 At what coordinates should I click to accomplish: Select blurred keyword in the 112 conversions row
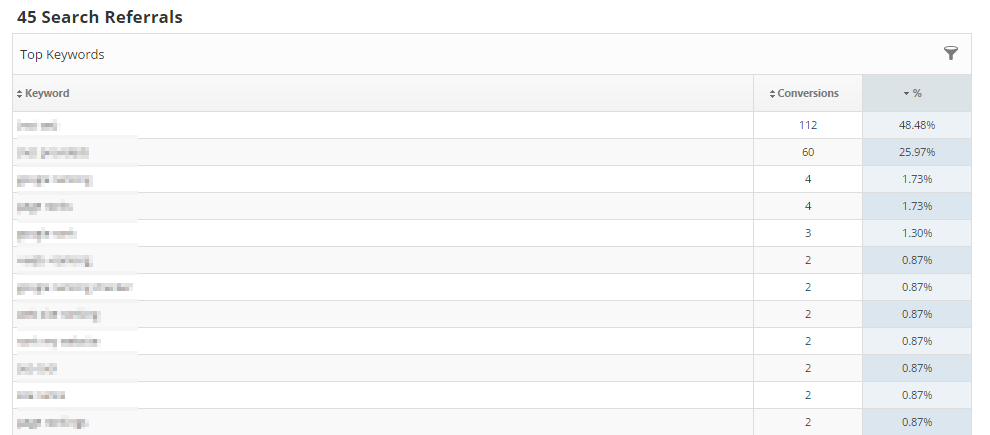click(x=38, y=125)
